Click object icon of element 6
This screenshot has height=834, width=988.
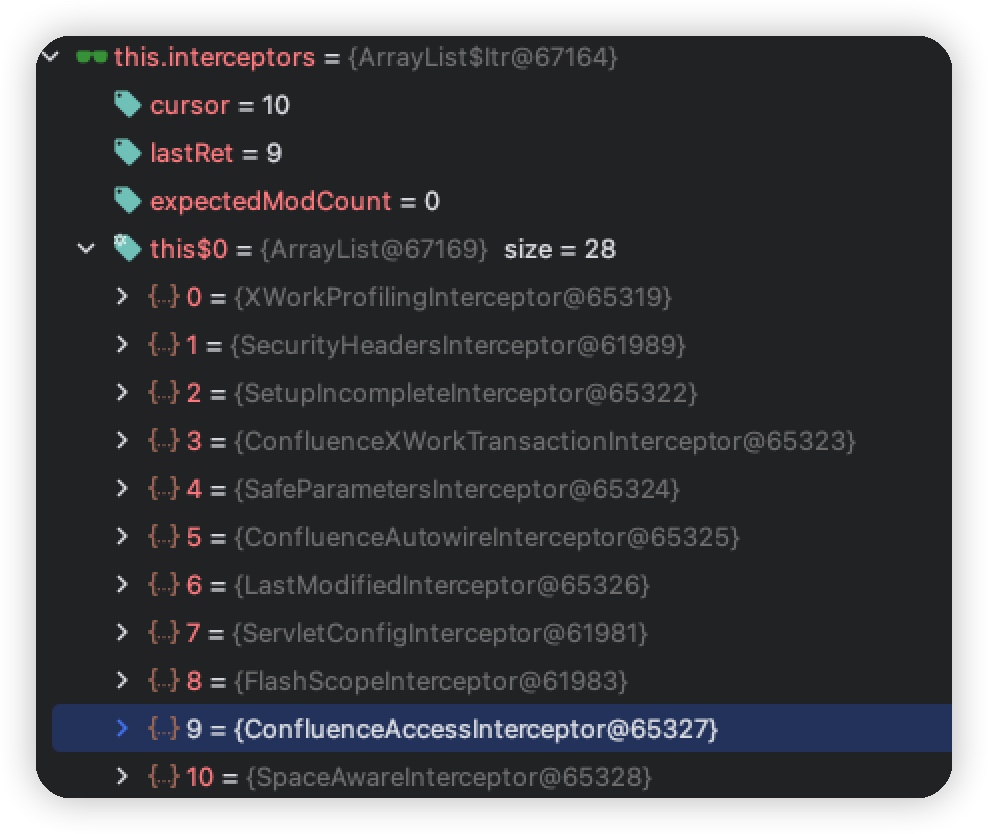click(164, 585)
